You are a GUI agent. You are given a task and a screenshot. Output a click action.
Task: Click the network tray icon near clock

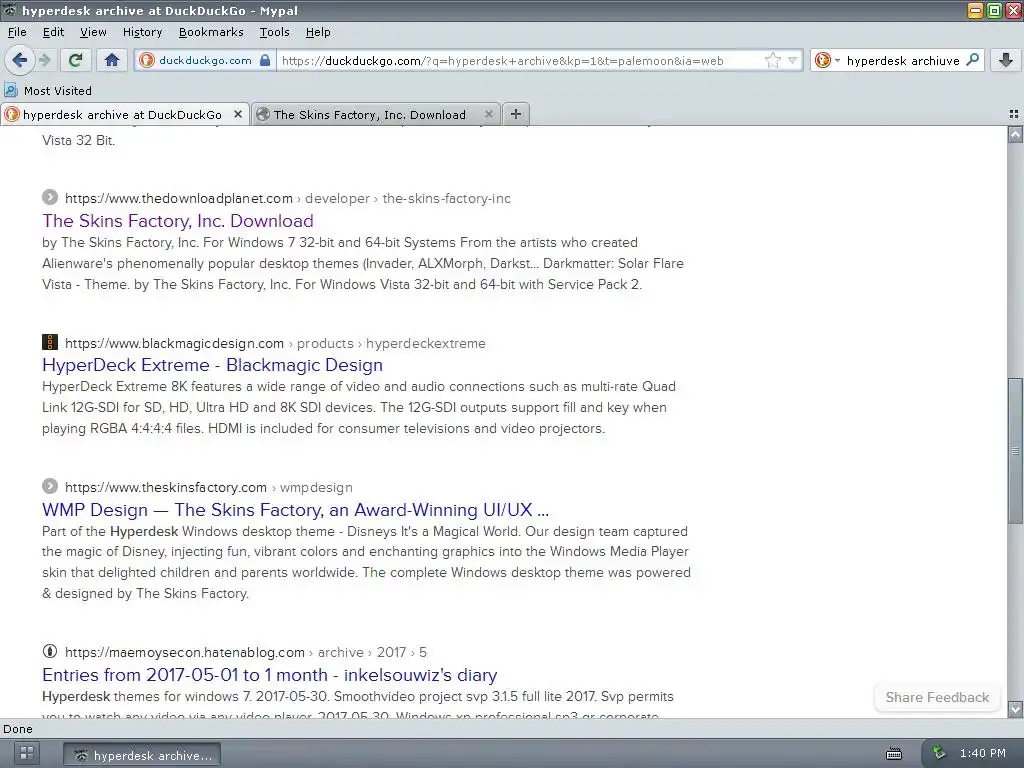click(938, 753)
